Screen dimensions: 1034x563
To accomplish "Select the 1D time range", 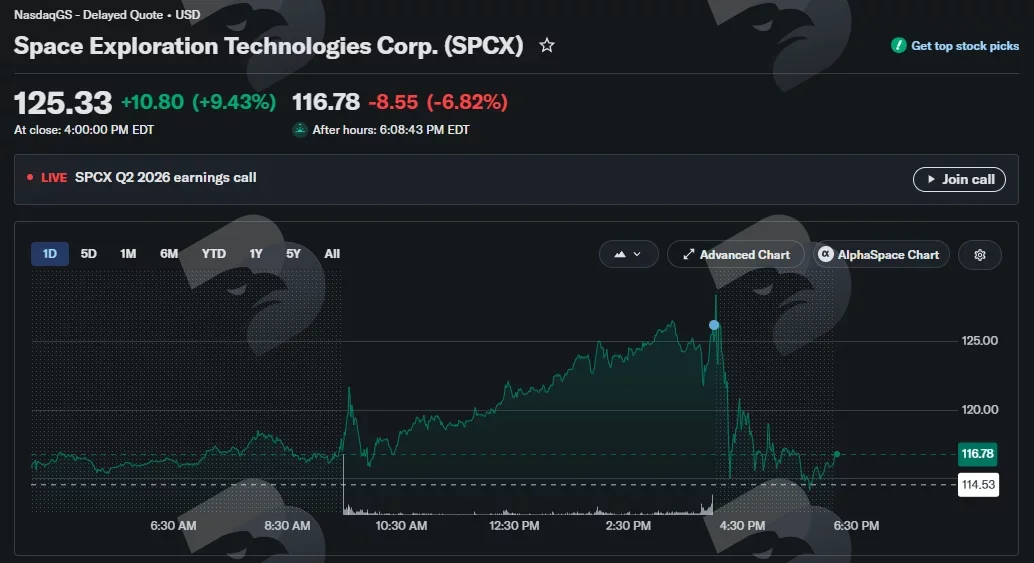I will tap(49, 254).
